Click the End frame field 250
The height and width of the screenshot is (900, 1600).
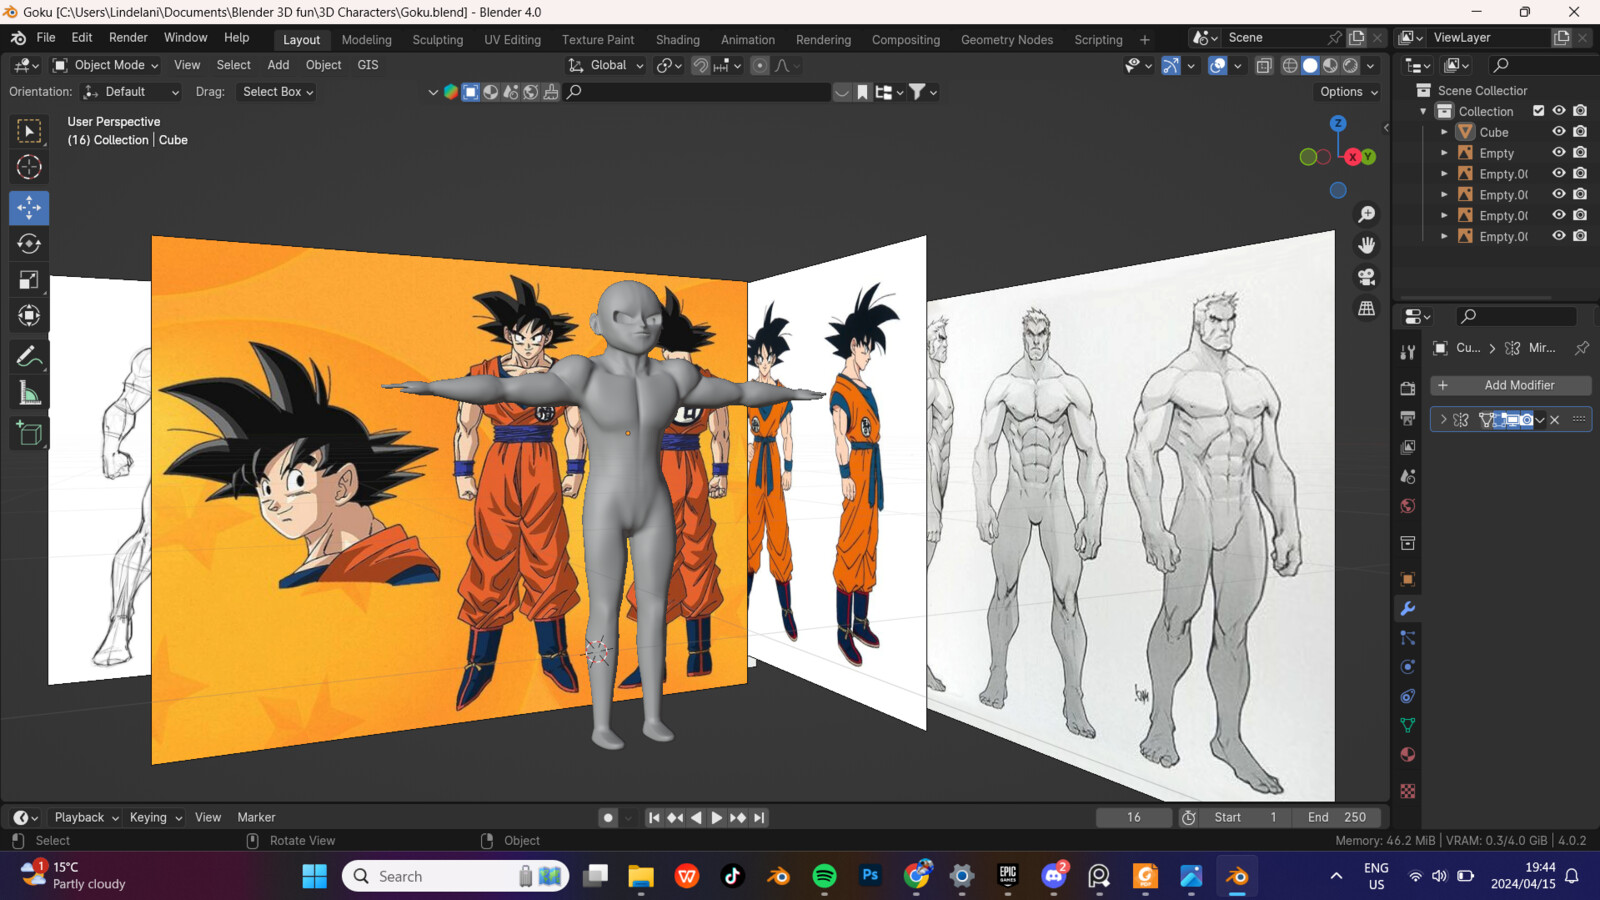tap(1338, 817)
